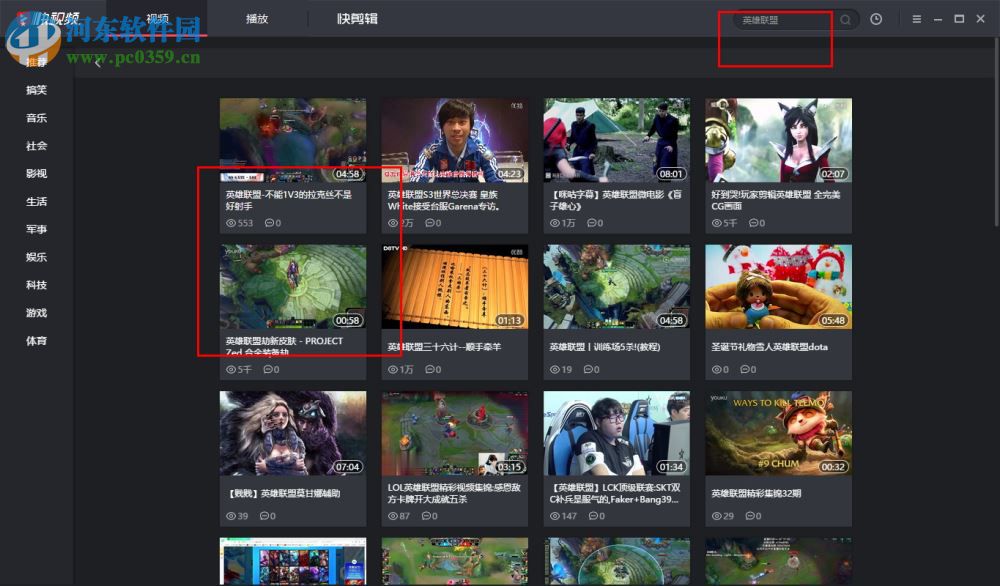Viewport: 1000px width, 586px height.
Task: Open the hamburger main menu icon
Action: coord(916,19)
